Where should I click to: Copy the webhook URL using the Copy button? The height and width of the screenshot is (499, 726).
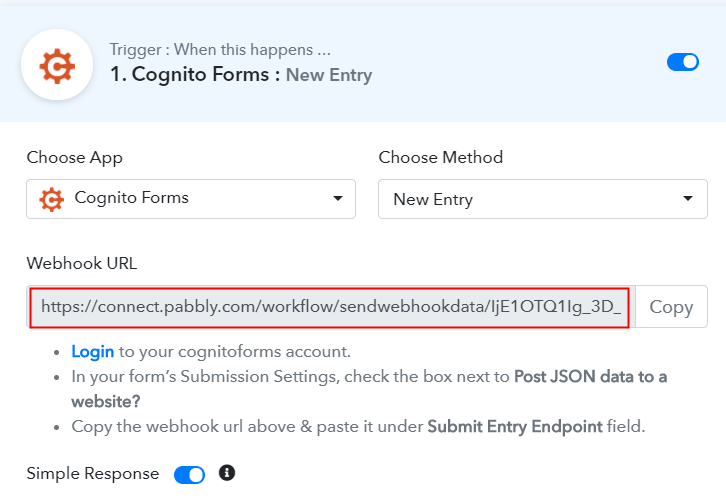tap(671, 307)
